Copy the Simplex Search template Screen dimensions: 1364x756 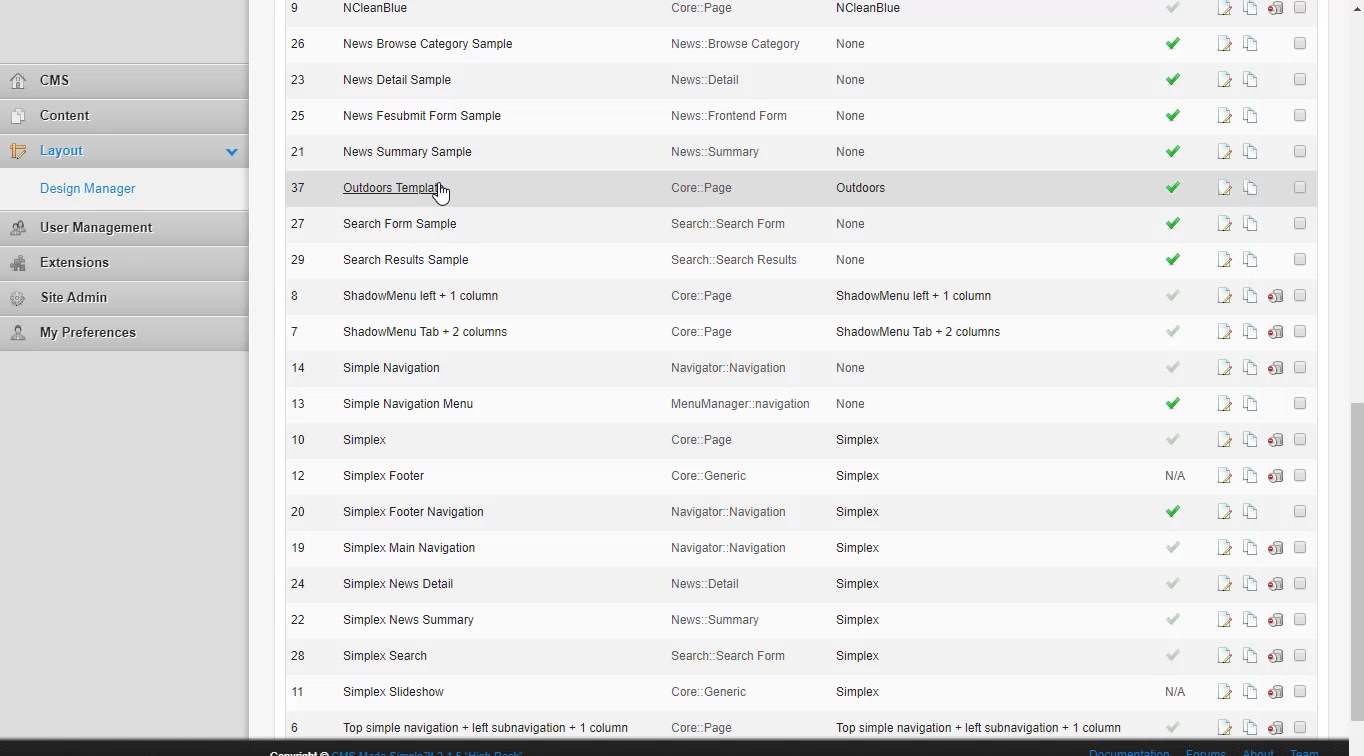point(1250,656)
